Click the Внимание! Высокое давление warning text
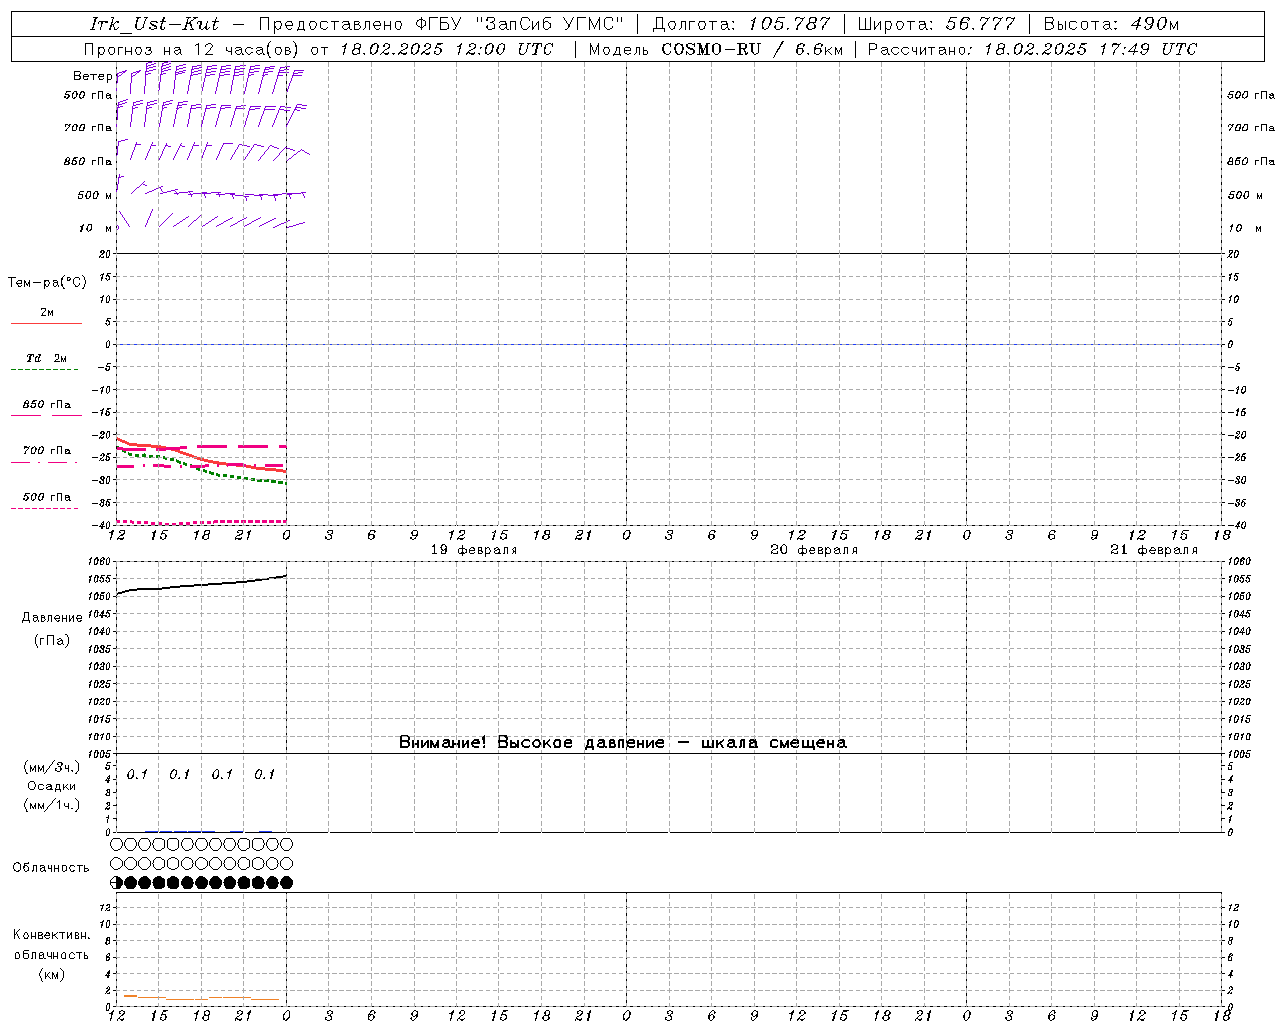Image resolution: width=1280 pixels, height=1024 pixels. coord(622,742)
